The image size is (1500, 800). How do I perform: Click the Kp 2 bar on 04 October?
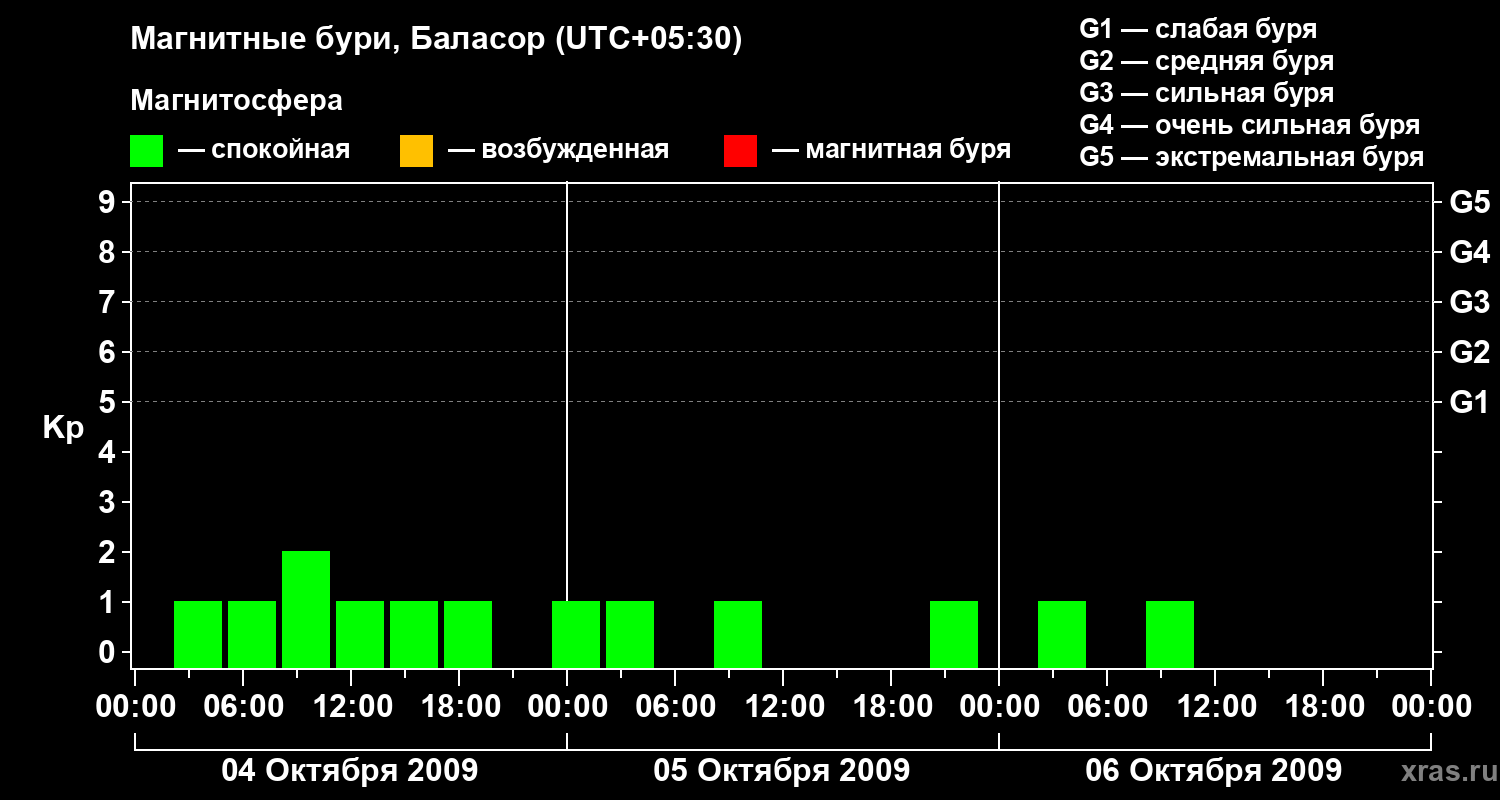(x=306, y=609)
